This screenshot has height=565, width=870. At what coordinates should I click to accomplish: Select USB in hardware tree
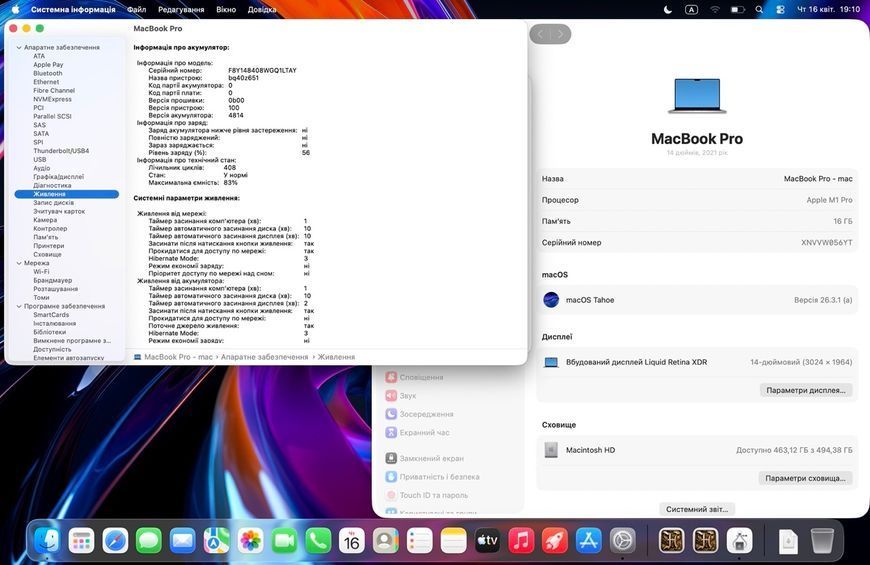(x=40, y=159)
